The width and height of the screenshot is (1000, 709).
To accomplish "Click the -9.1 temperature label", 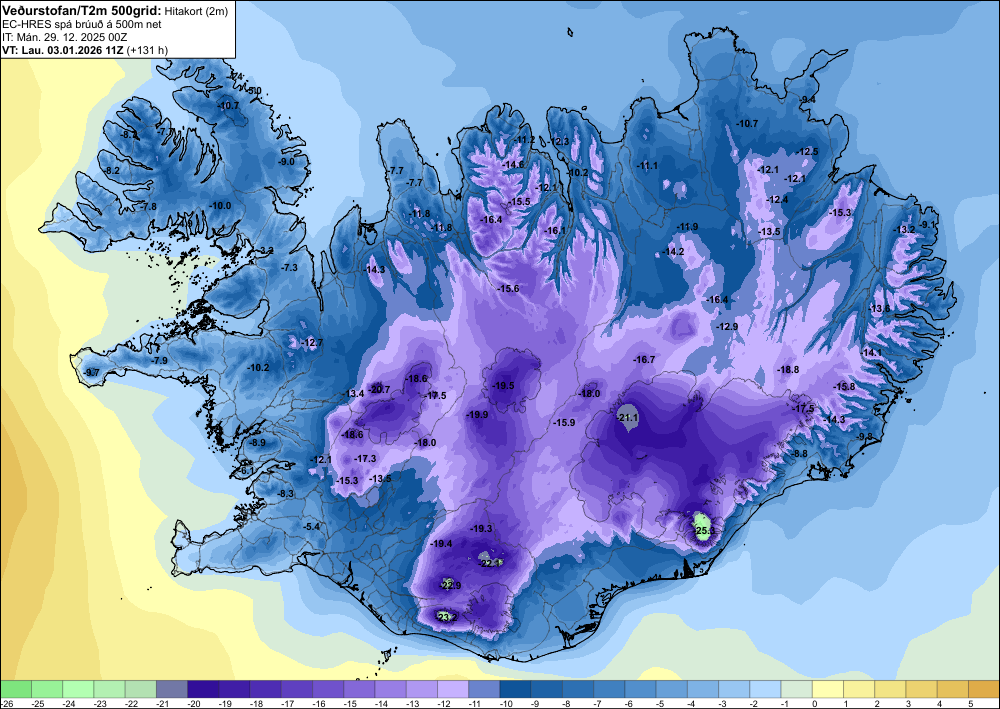I will click(927, 224).
